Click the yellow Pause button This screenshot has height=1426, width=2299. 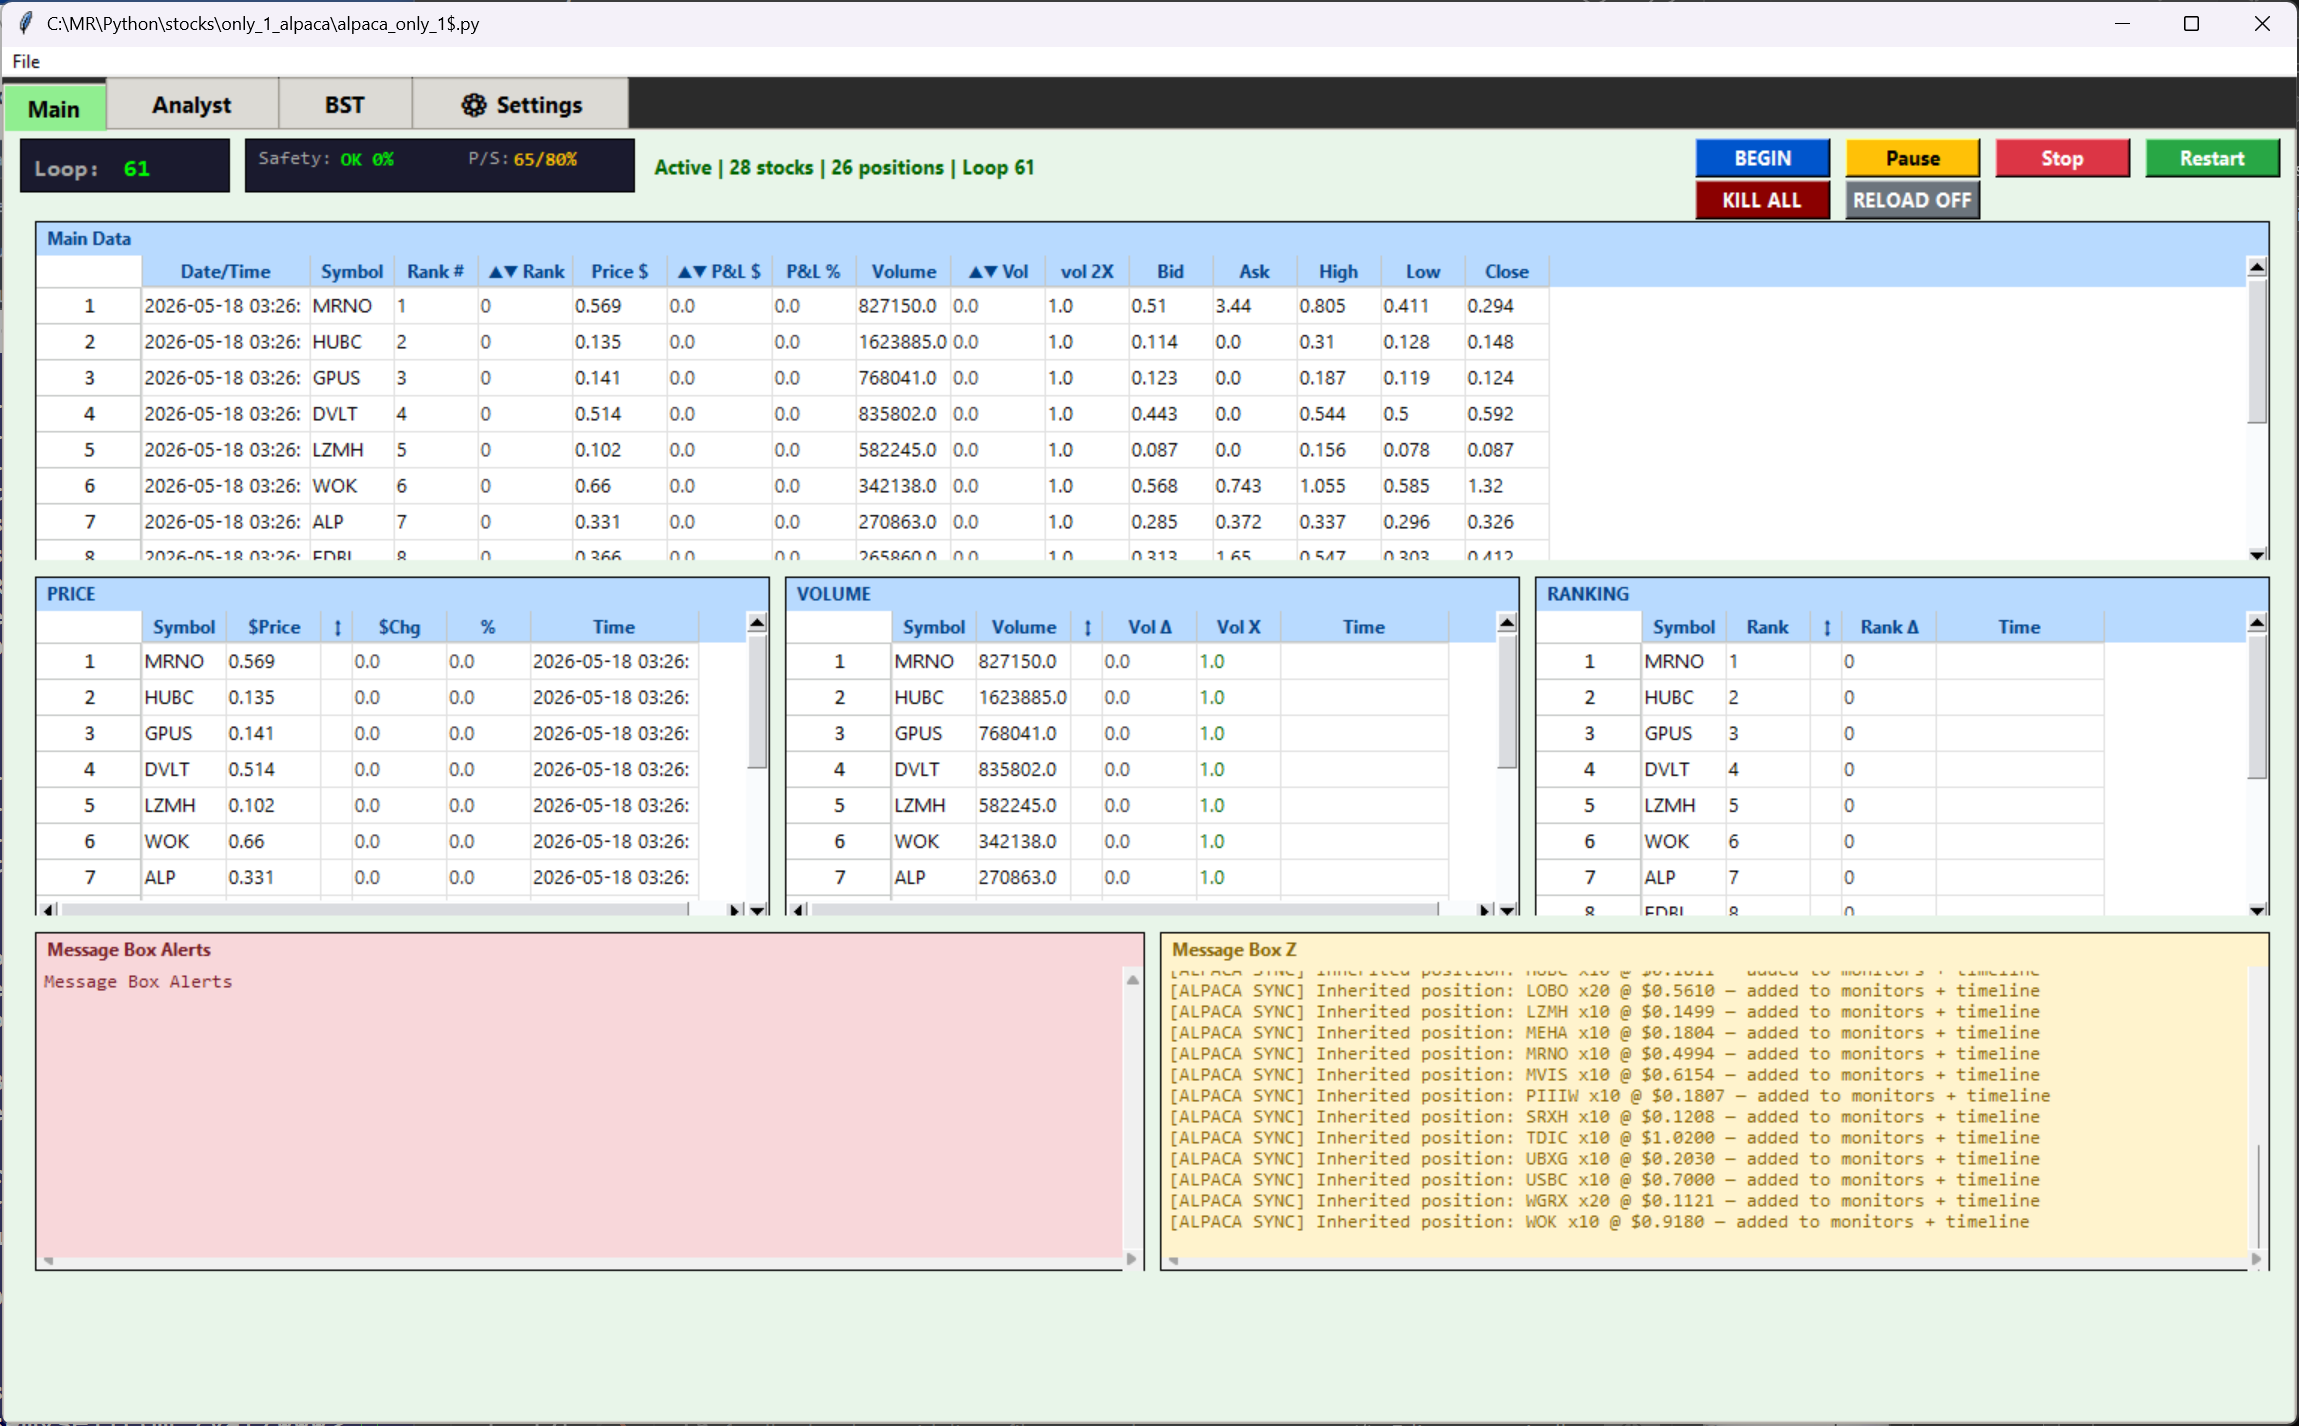(1912, 158)
